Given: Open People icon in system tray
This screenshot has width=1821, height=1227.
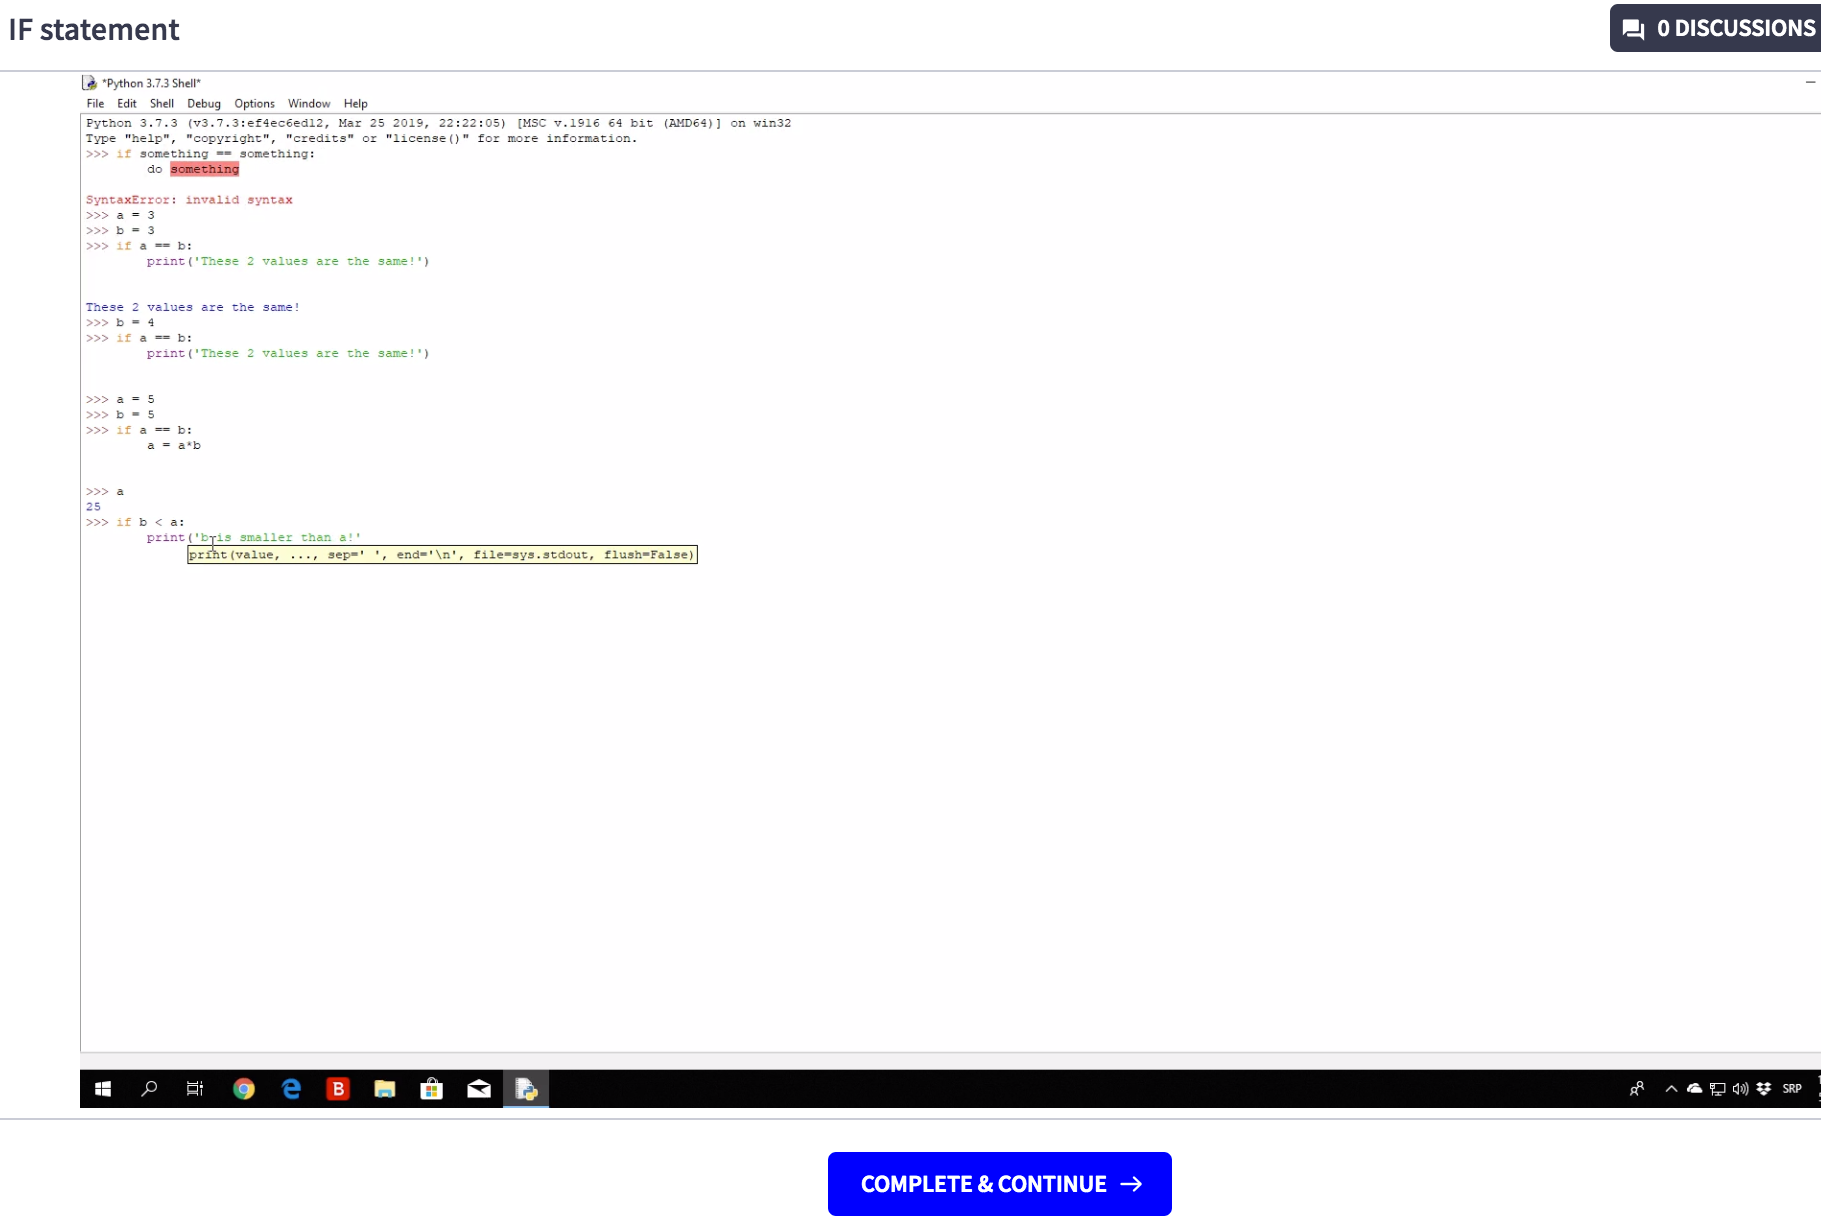Looking at the screenshot, I should pos(1637,1089).
